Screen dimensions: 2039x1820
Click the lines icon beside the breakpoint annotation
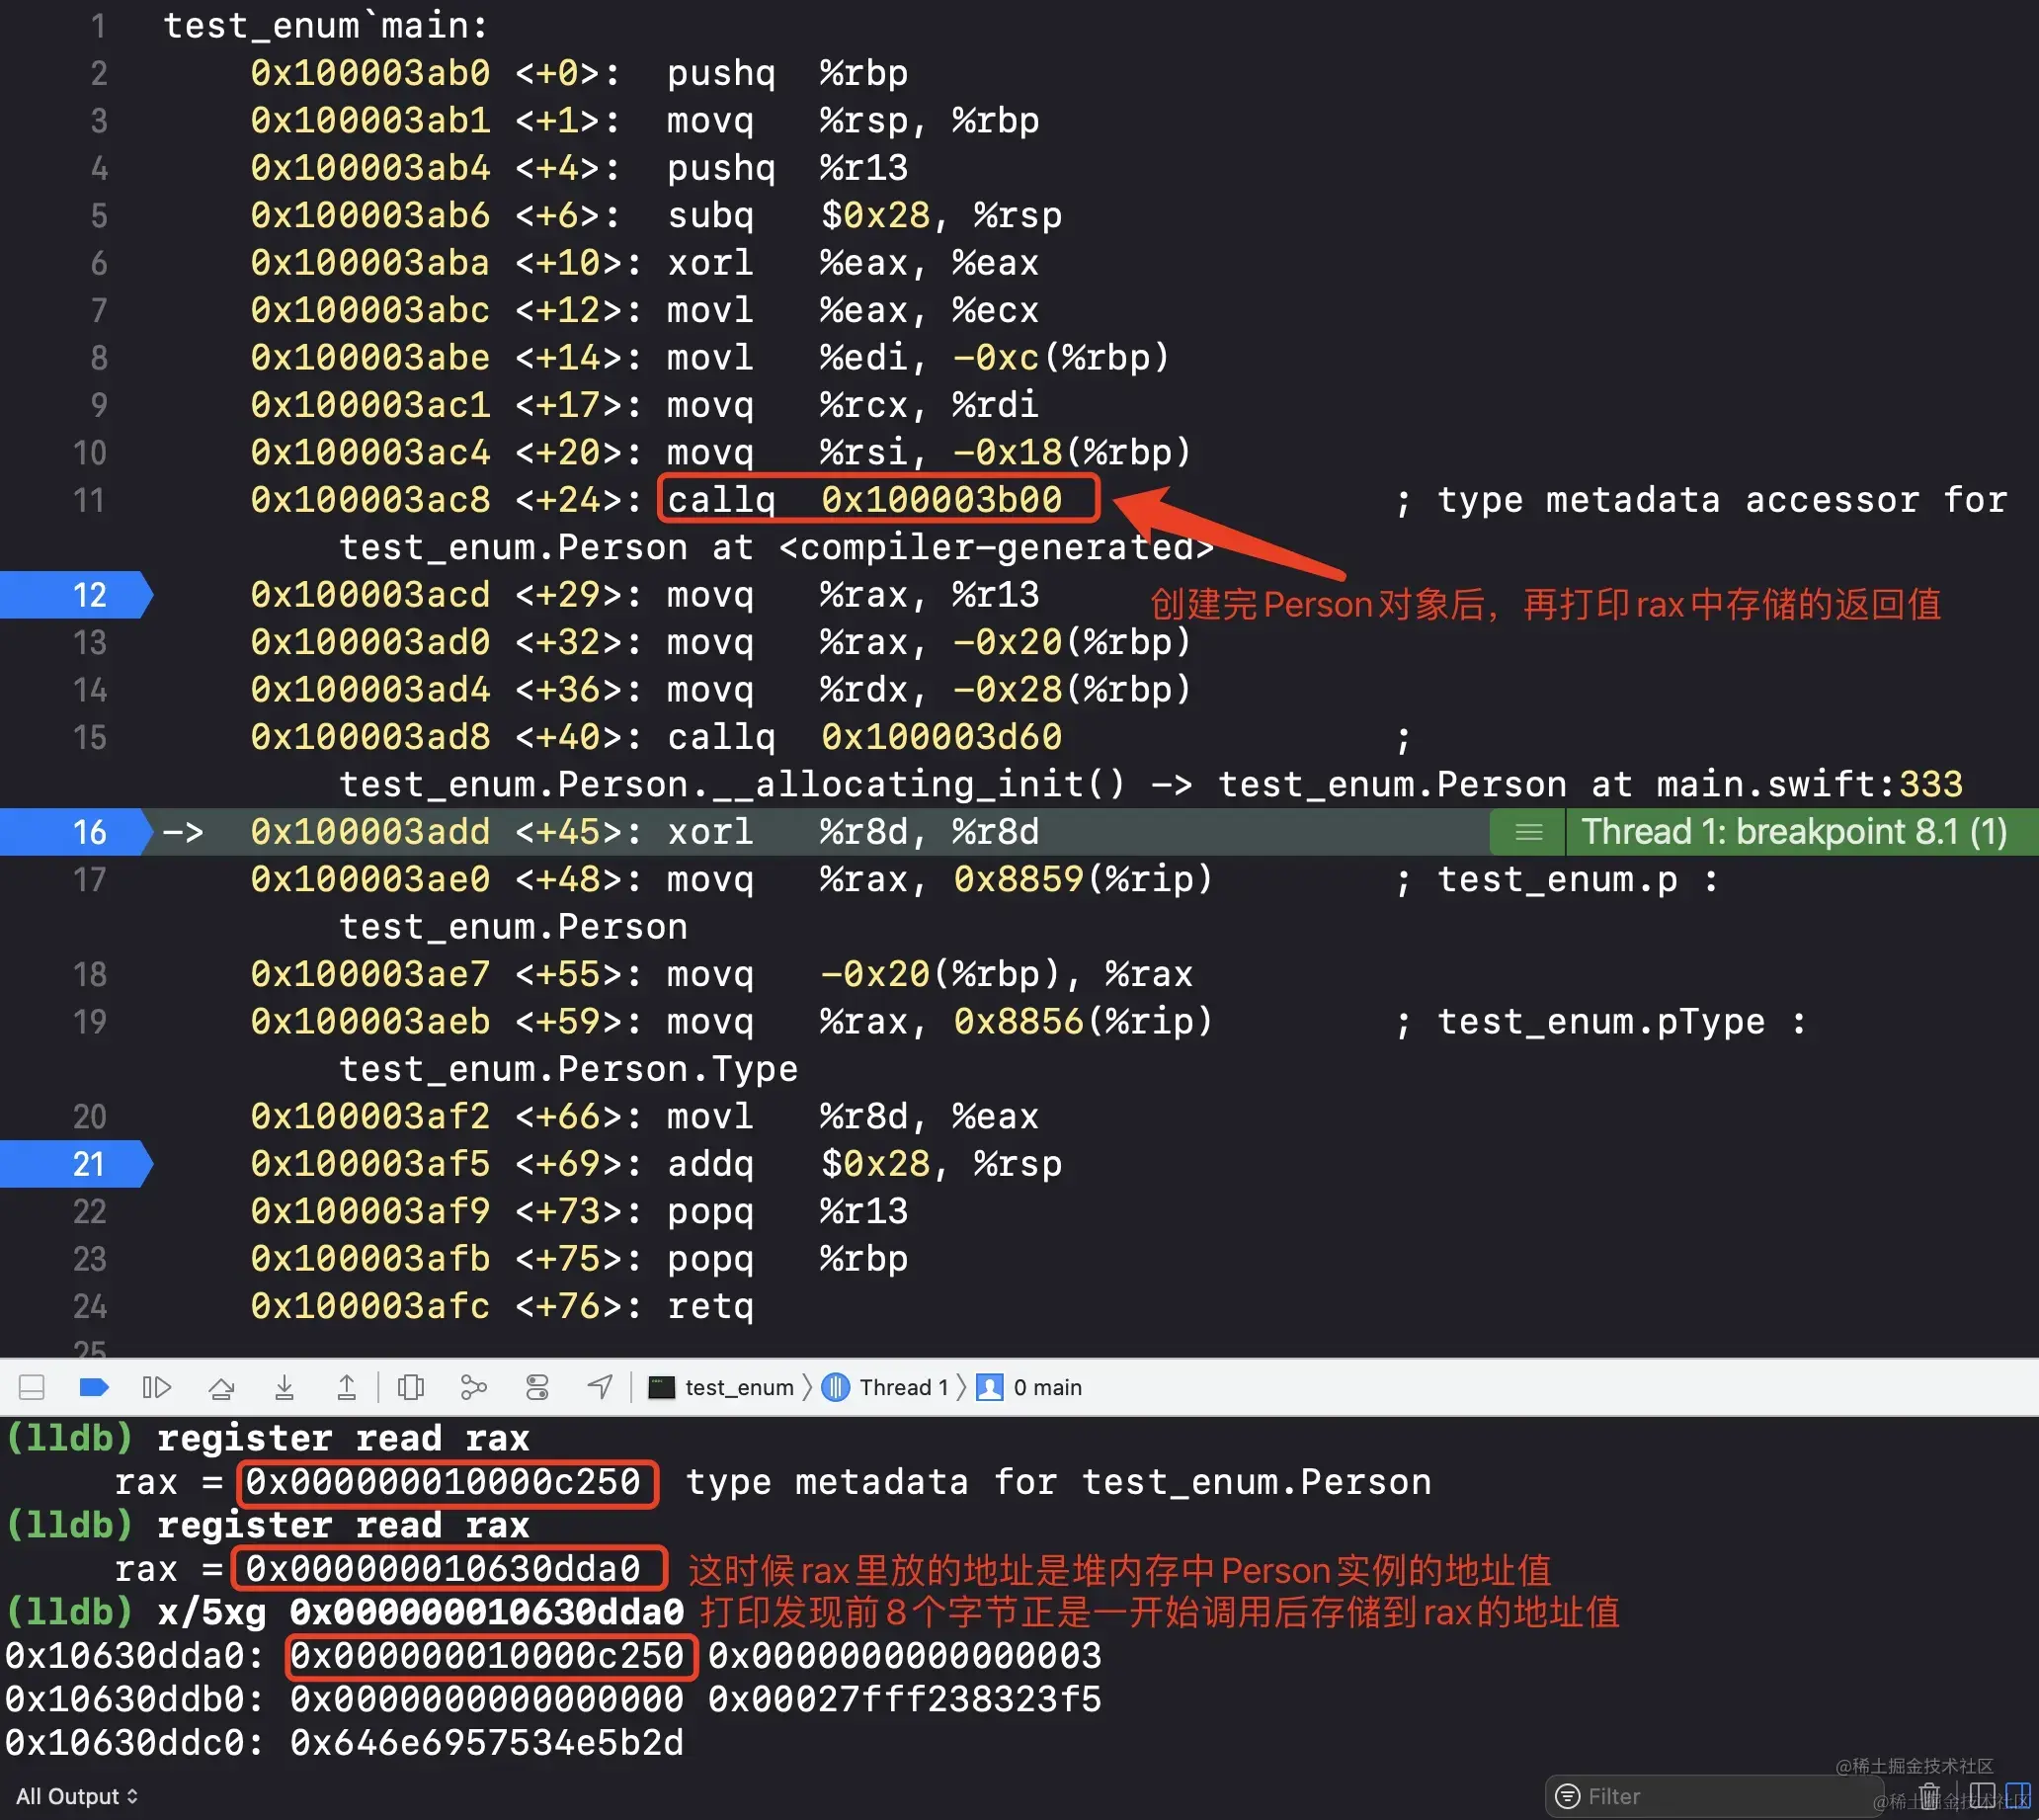pos(1528,832)
